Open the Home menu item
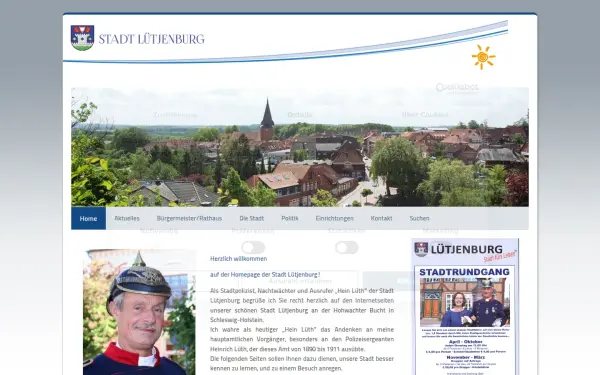The width and height of the screenshot is (600, 375). click(88, 218)
